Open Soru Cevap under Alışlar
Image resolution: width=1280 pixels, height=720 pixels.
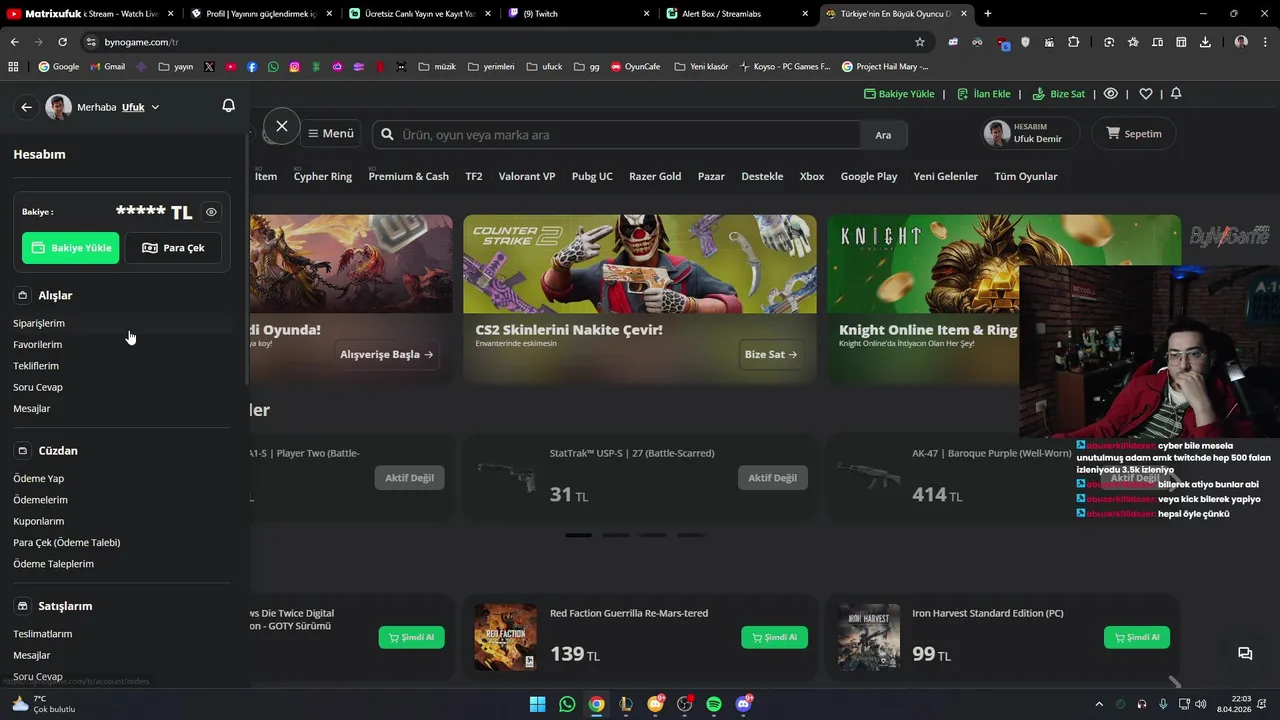coord(38,387)
